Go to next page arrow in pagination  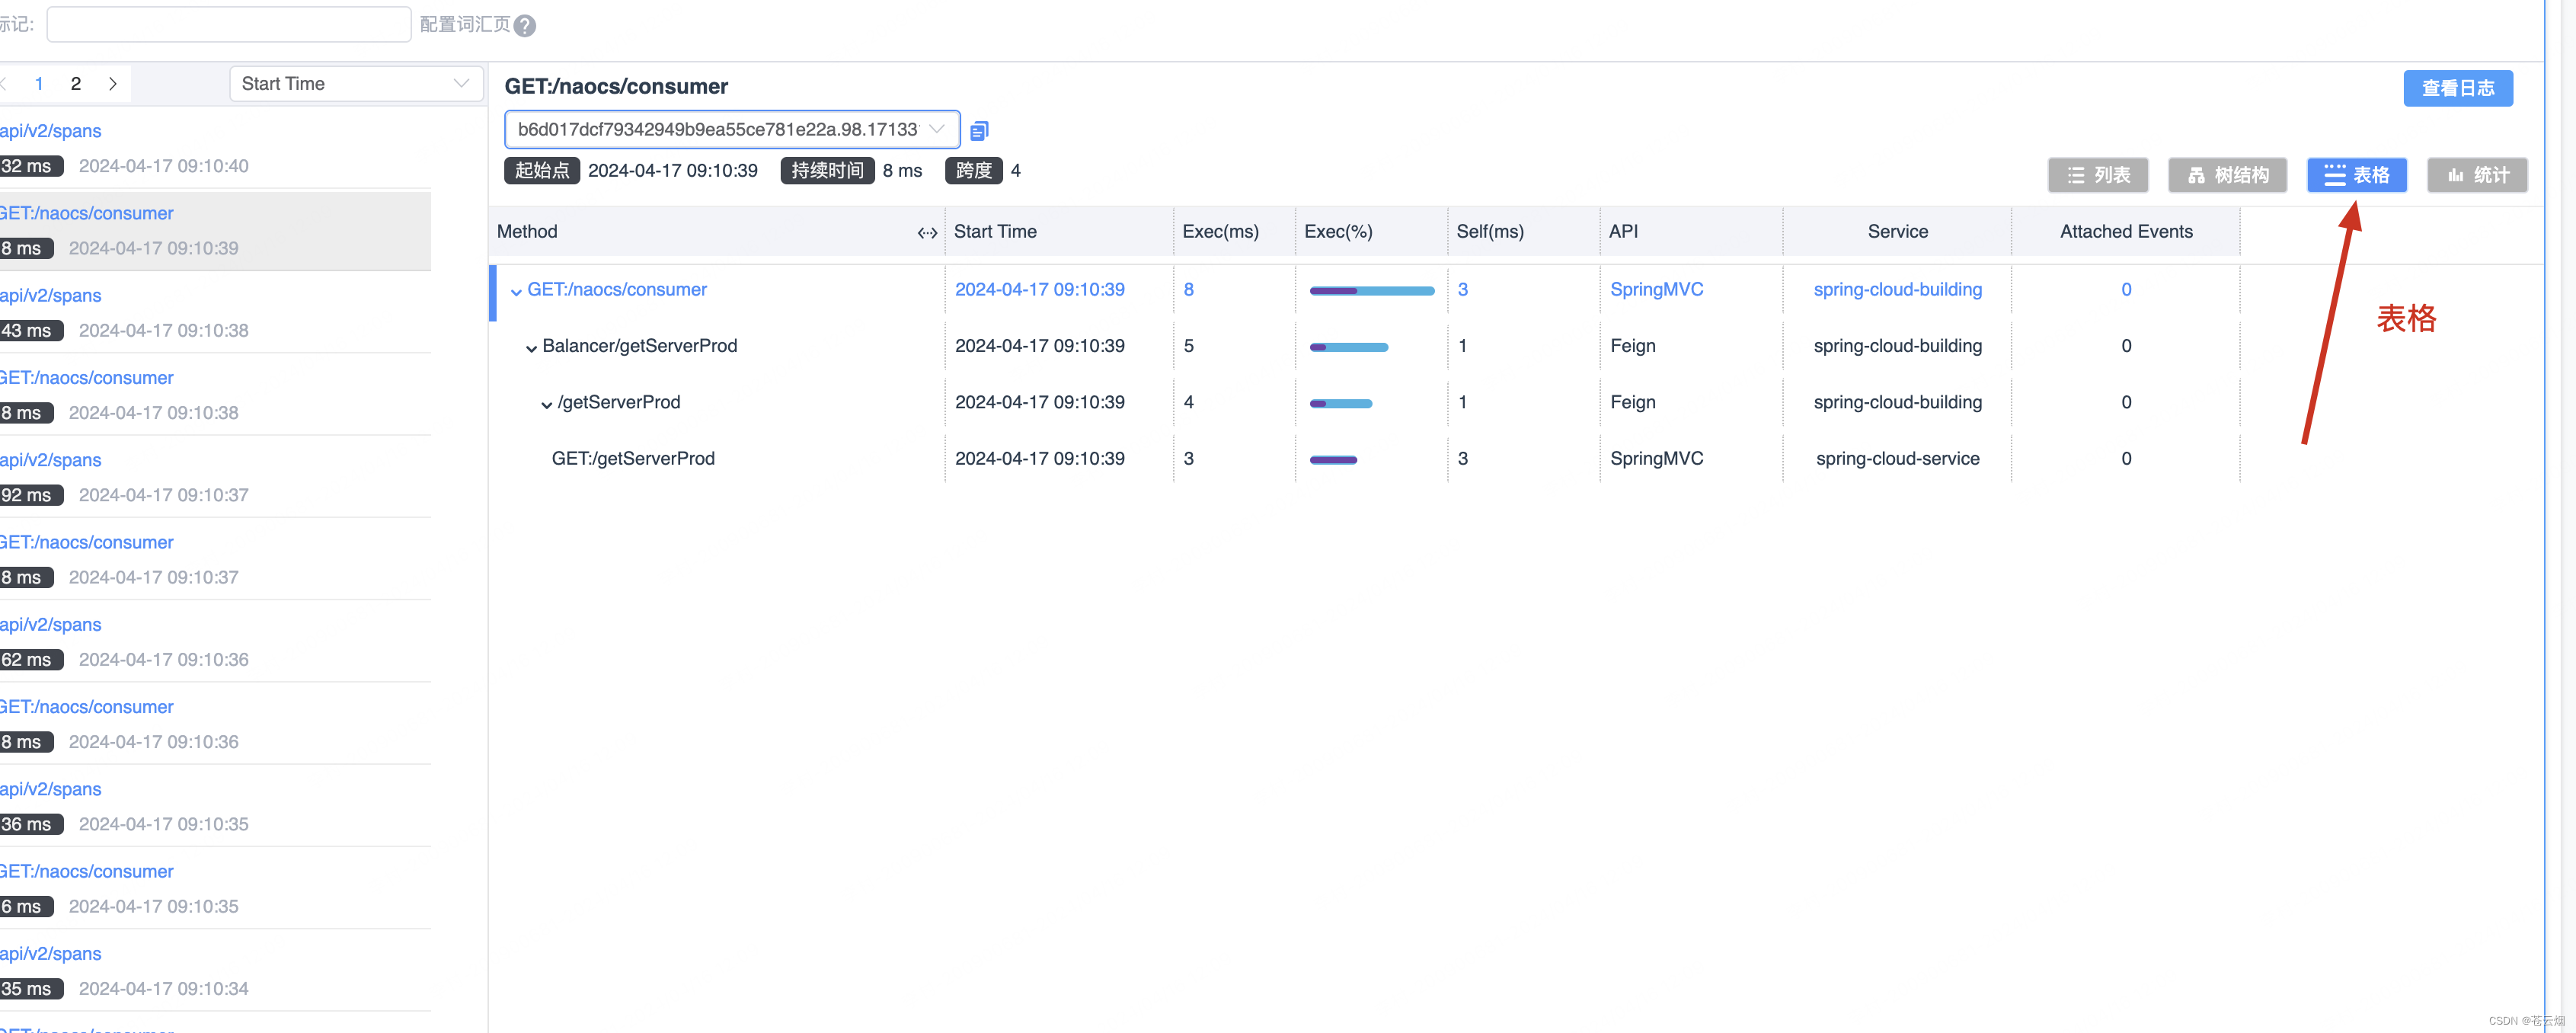tap(113, 84)
